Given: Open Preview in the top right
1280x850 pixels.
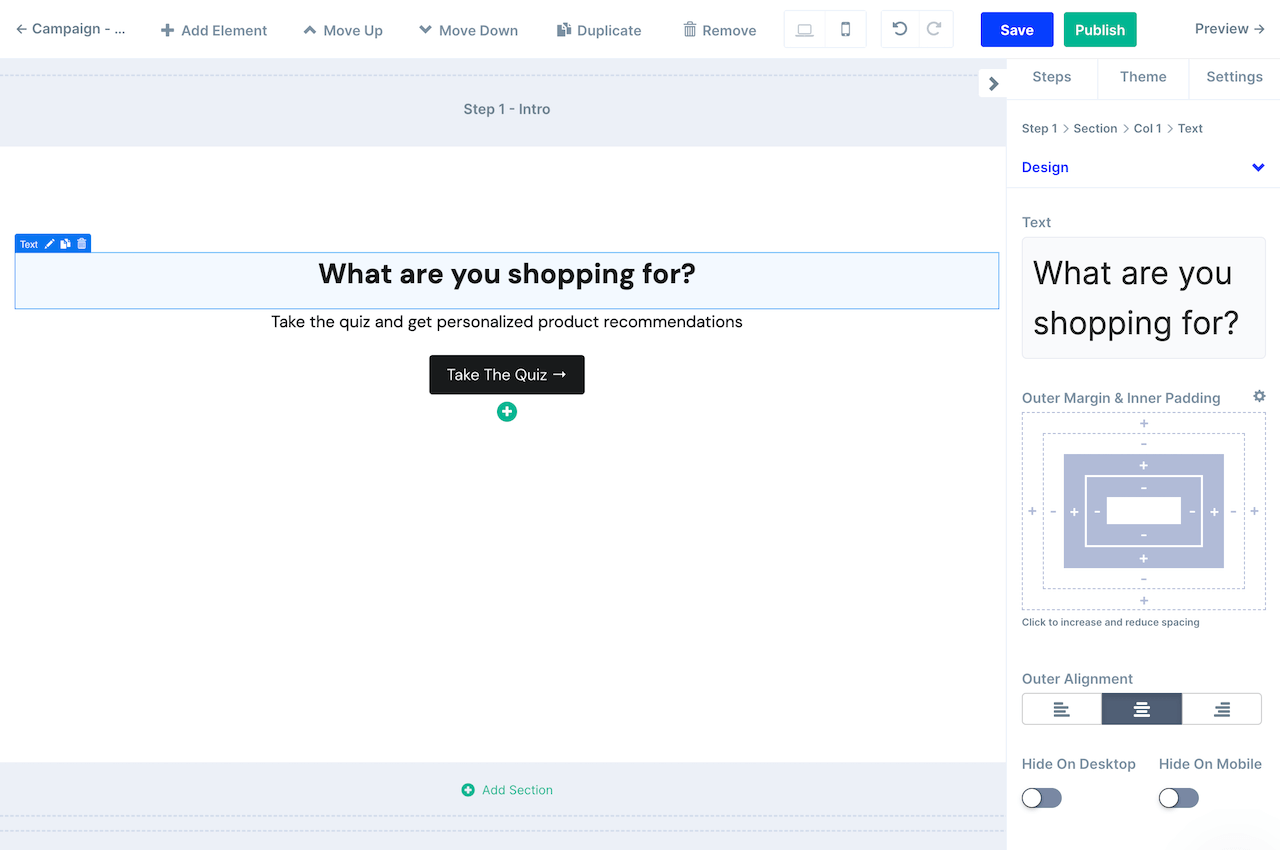Looking at the screenshot, I should pos(1230,29).
